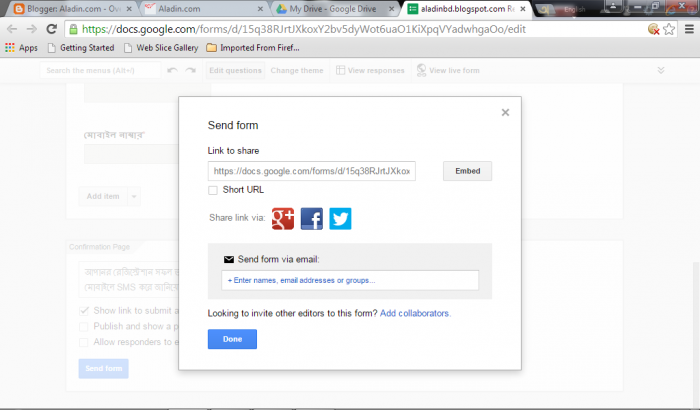Viewport: 700px width, 410px height.
Task: Switch to the Aladin.com tab
Action: point(205,8)
